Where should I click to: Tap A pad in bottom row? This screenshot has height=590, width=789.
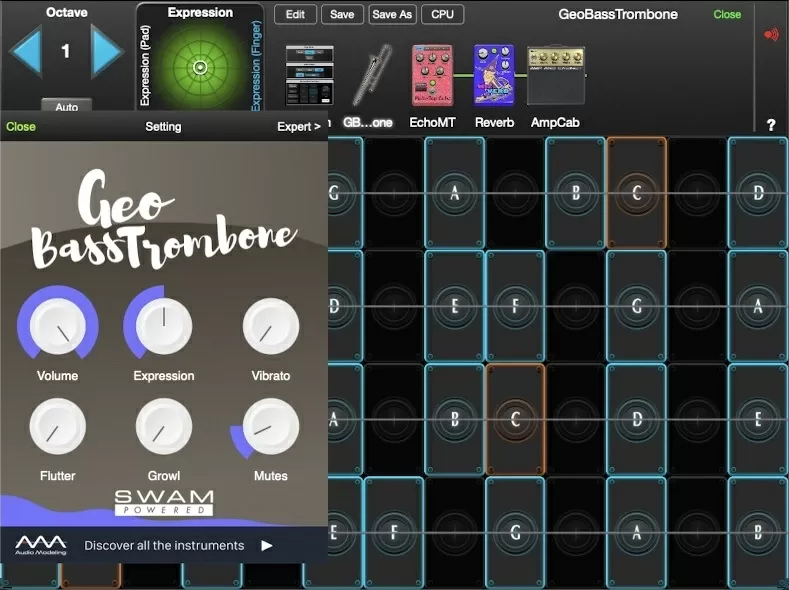click(x=637, y=532)
